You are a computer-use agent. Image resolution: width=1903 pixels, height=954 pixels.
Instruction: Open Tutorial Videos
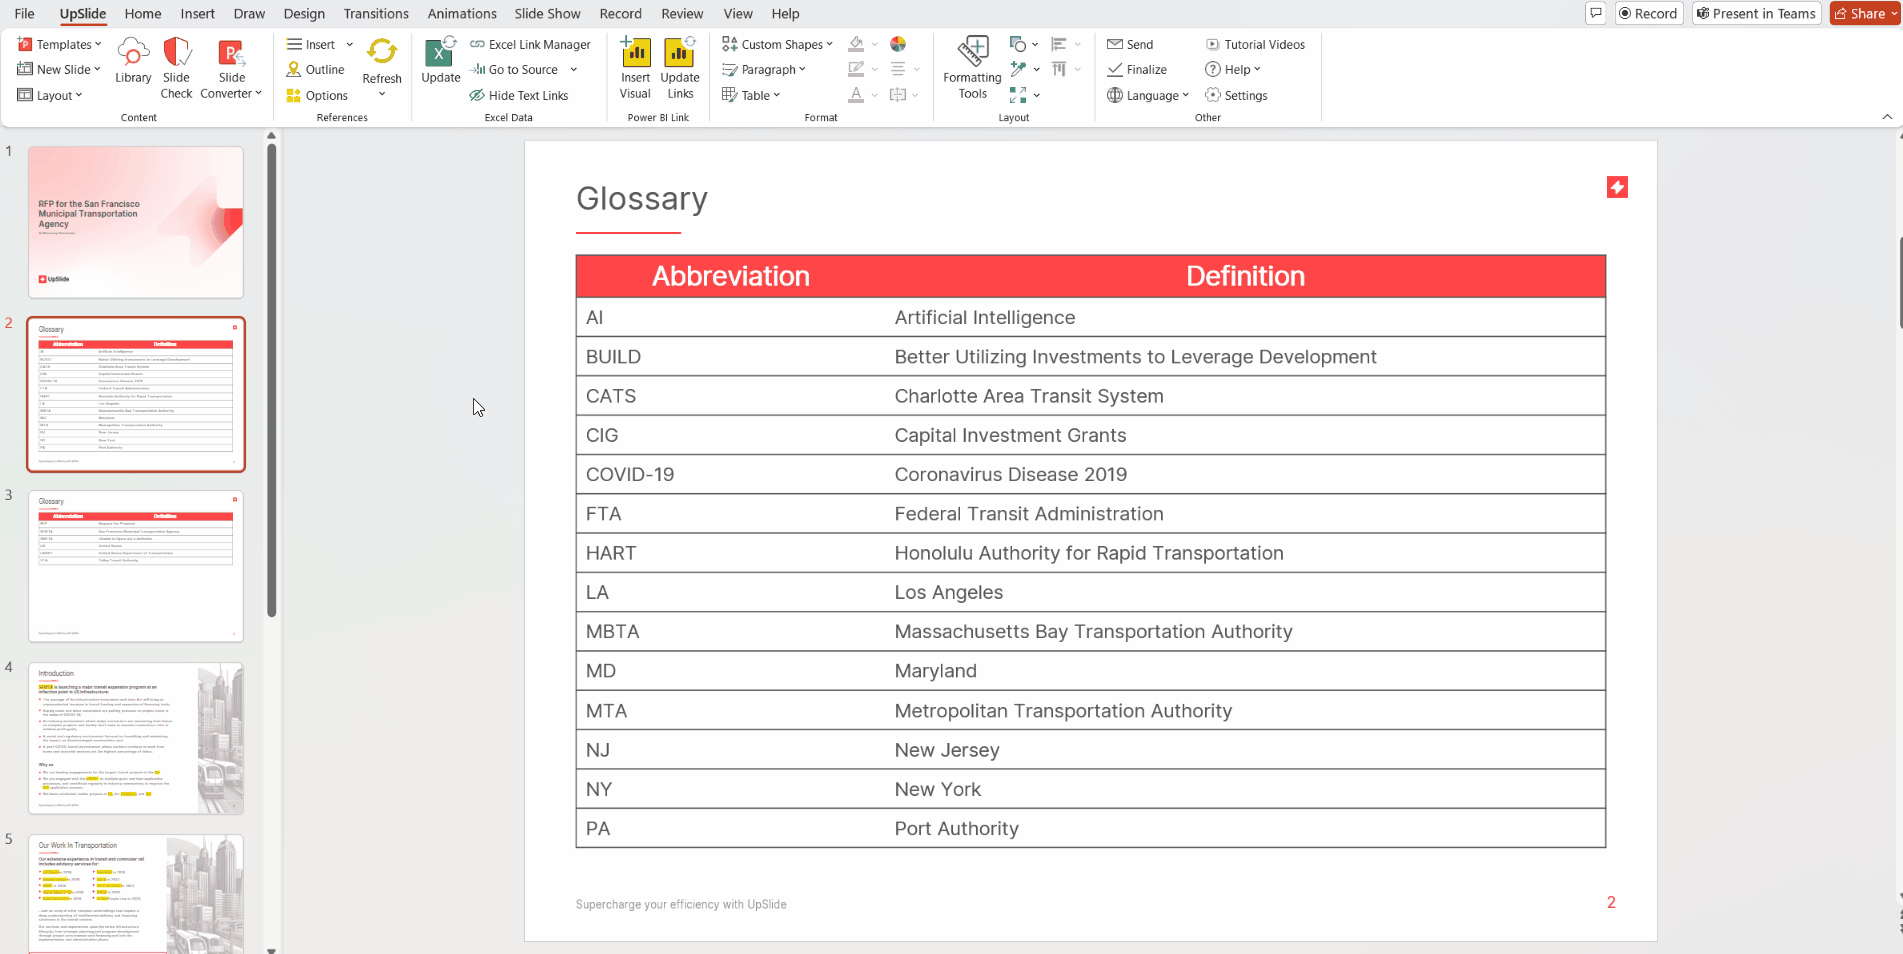pyautogui.click(x=1255, y=44)
